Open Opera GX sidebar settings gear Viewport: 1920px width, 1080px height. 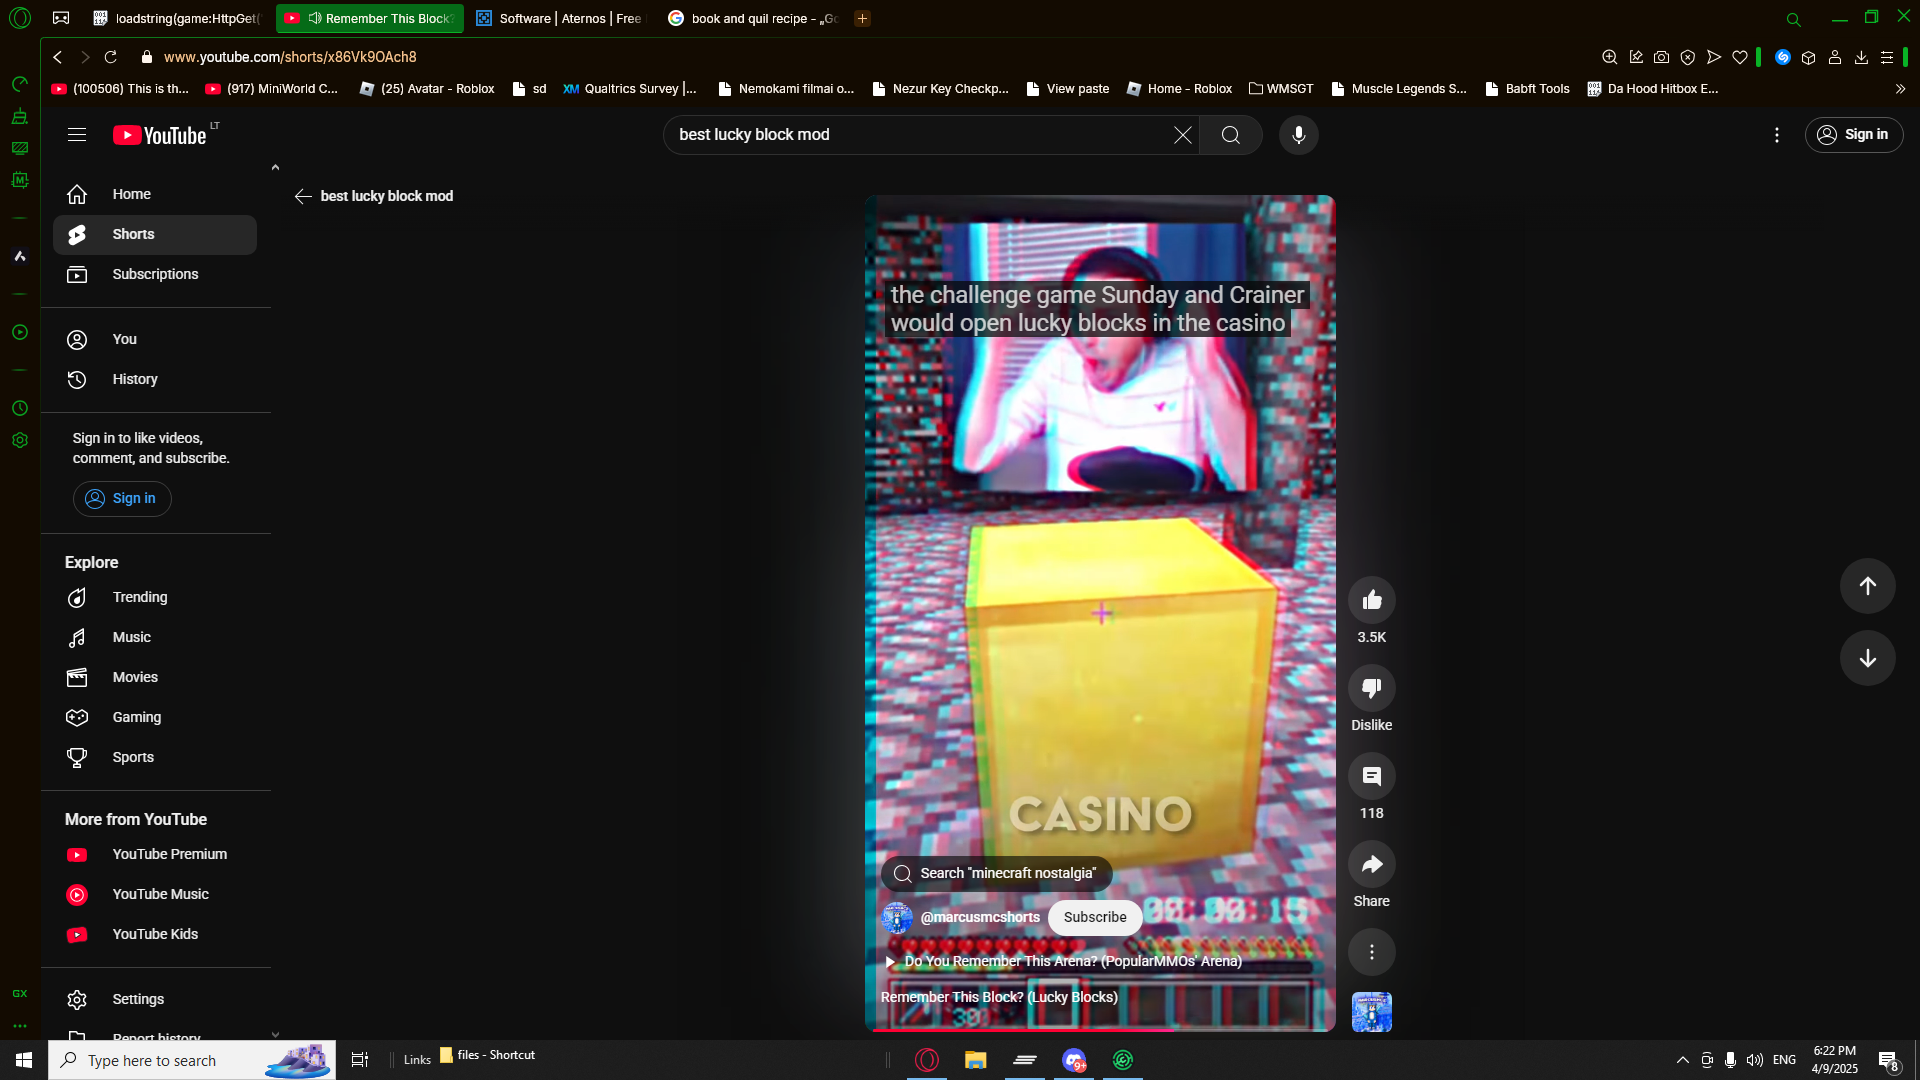(20, 440)
